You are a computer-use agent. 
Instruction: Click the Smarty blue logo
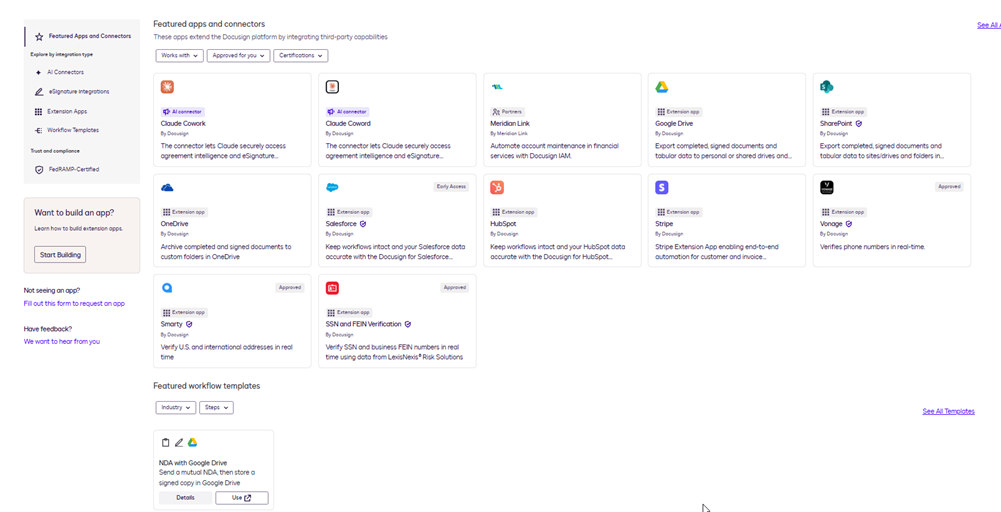167,288
